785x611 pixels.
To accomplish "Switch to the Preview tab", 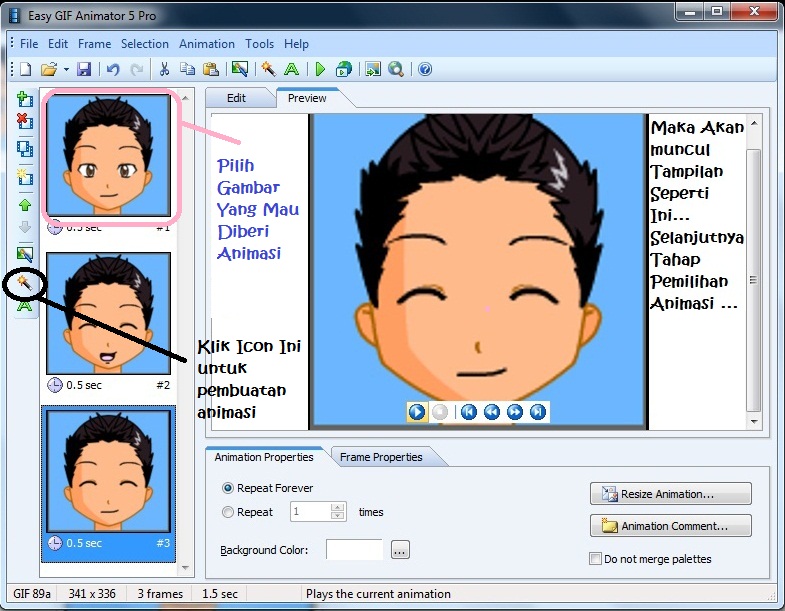I will pyautogui.click(x=307, y=98).
